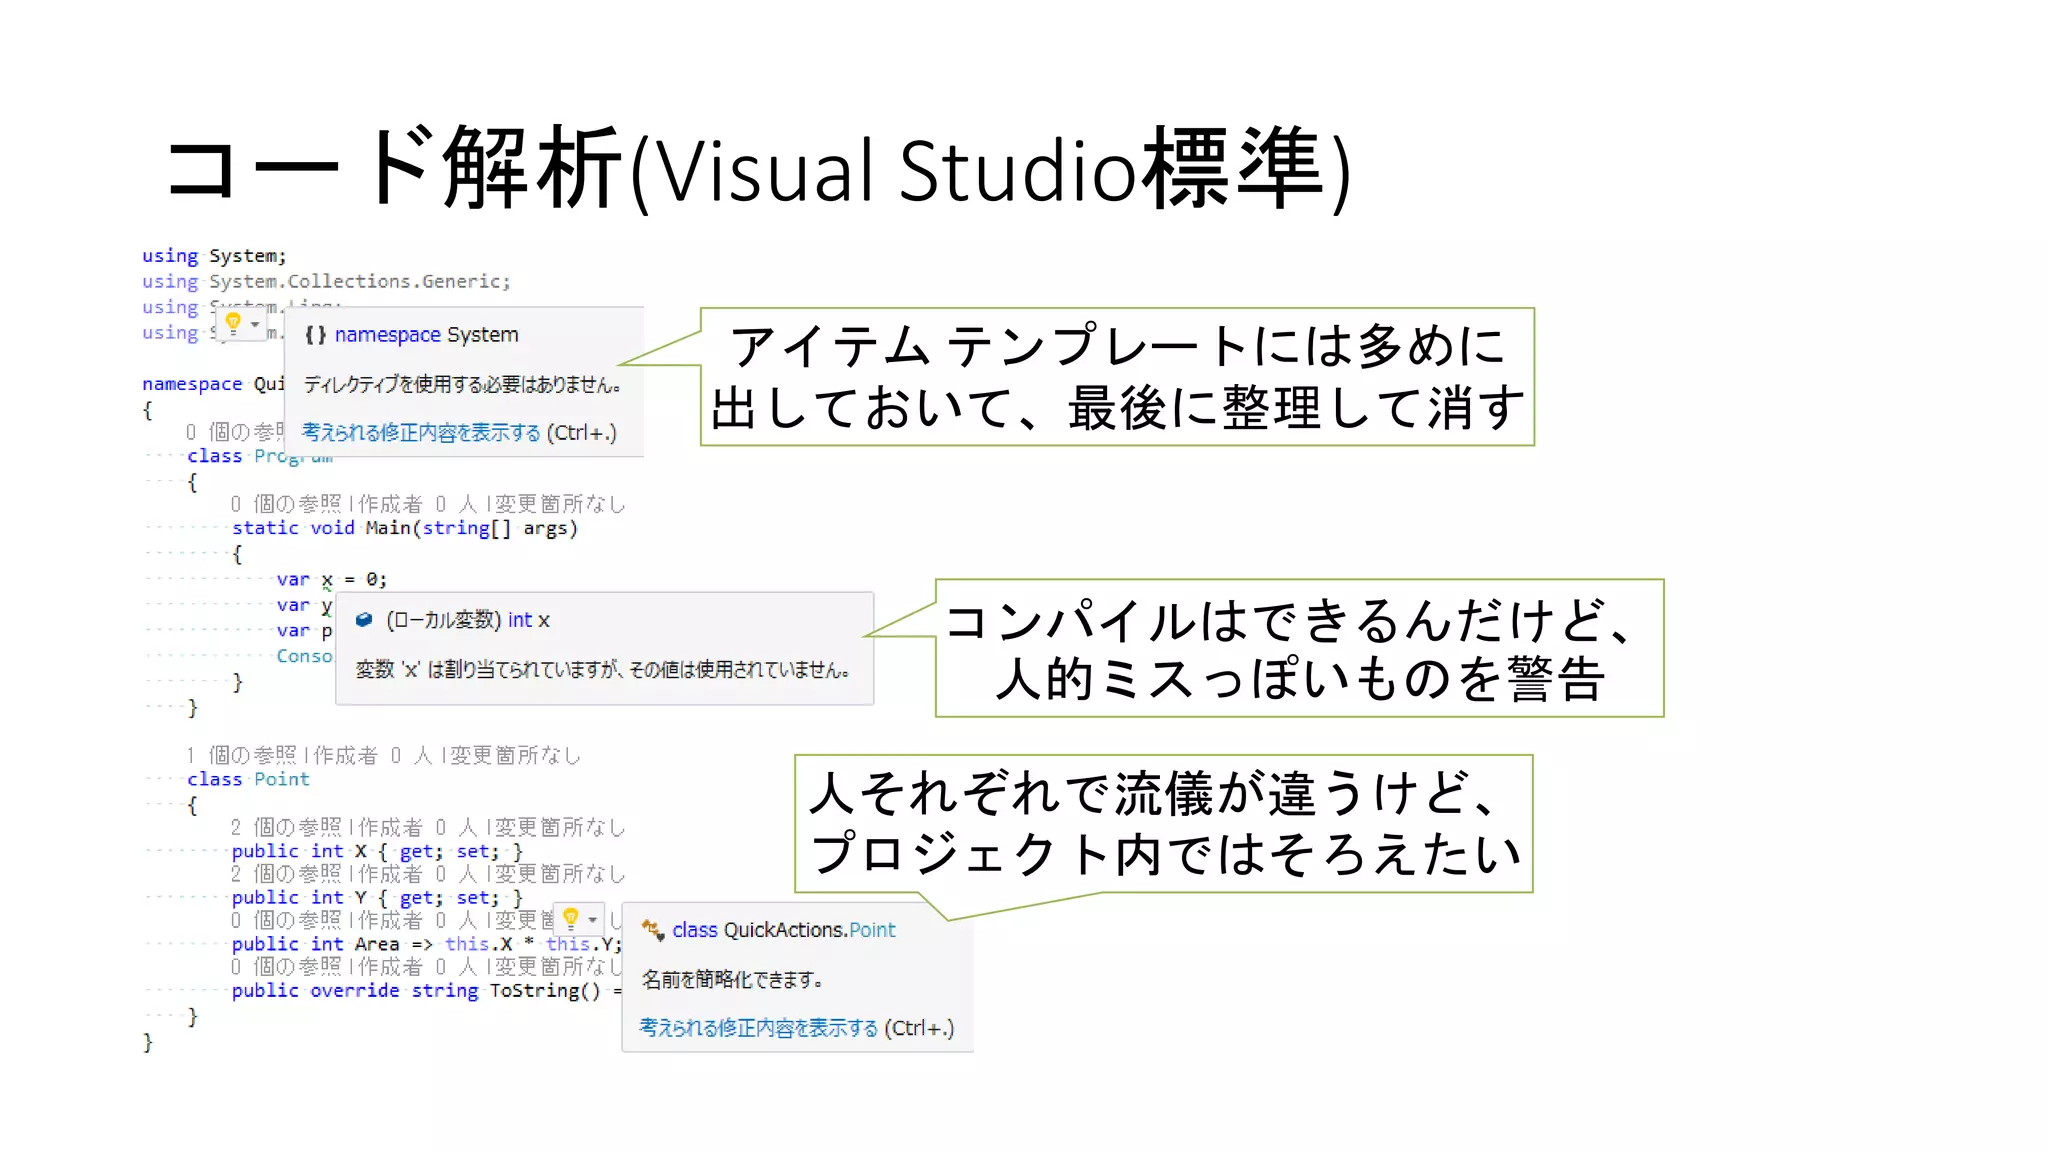Screen dimensions: 2048x1152
Task: Click 'static void Main(string[] args)' line
Action: (405, 528)
